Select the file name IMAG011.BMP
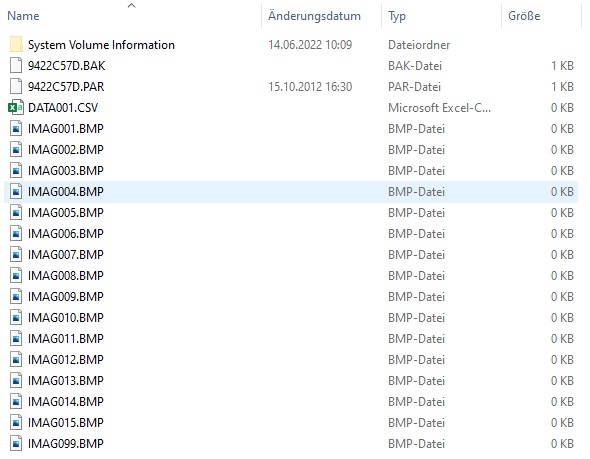The width and height of the screenshot is (590, 459). 66,339
